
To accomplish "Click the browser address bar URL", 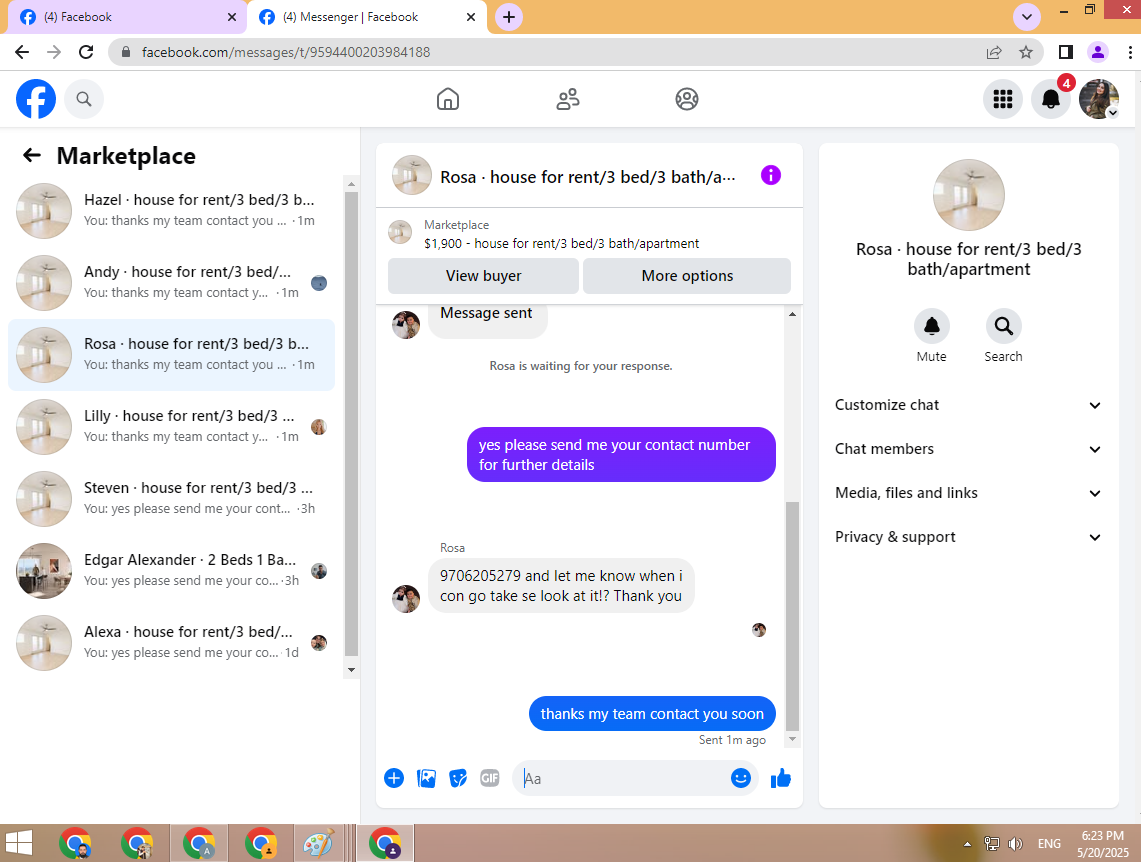I will [286, 52].
